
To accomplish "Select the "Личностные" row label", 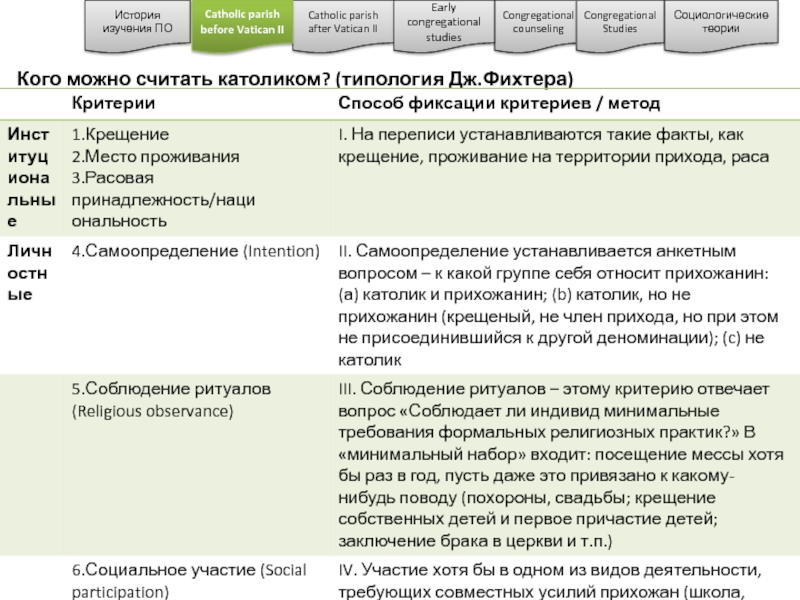I will coord(32,272).
